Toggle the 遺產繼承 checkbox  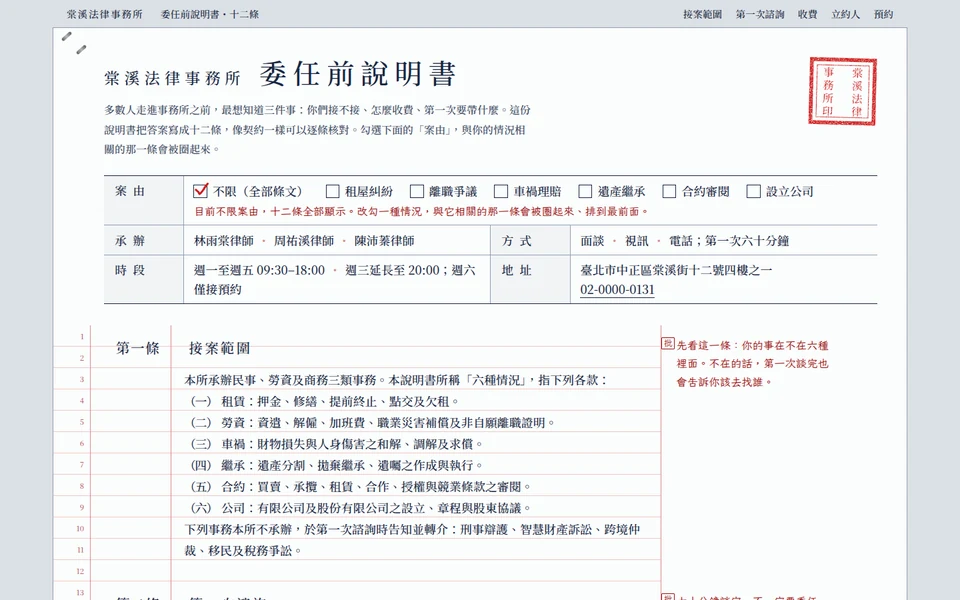(x=585, y=192)
